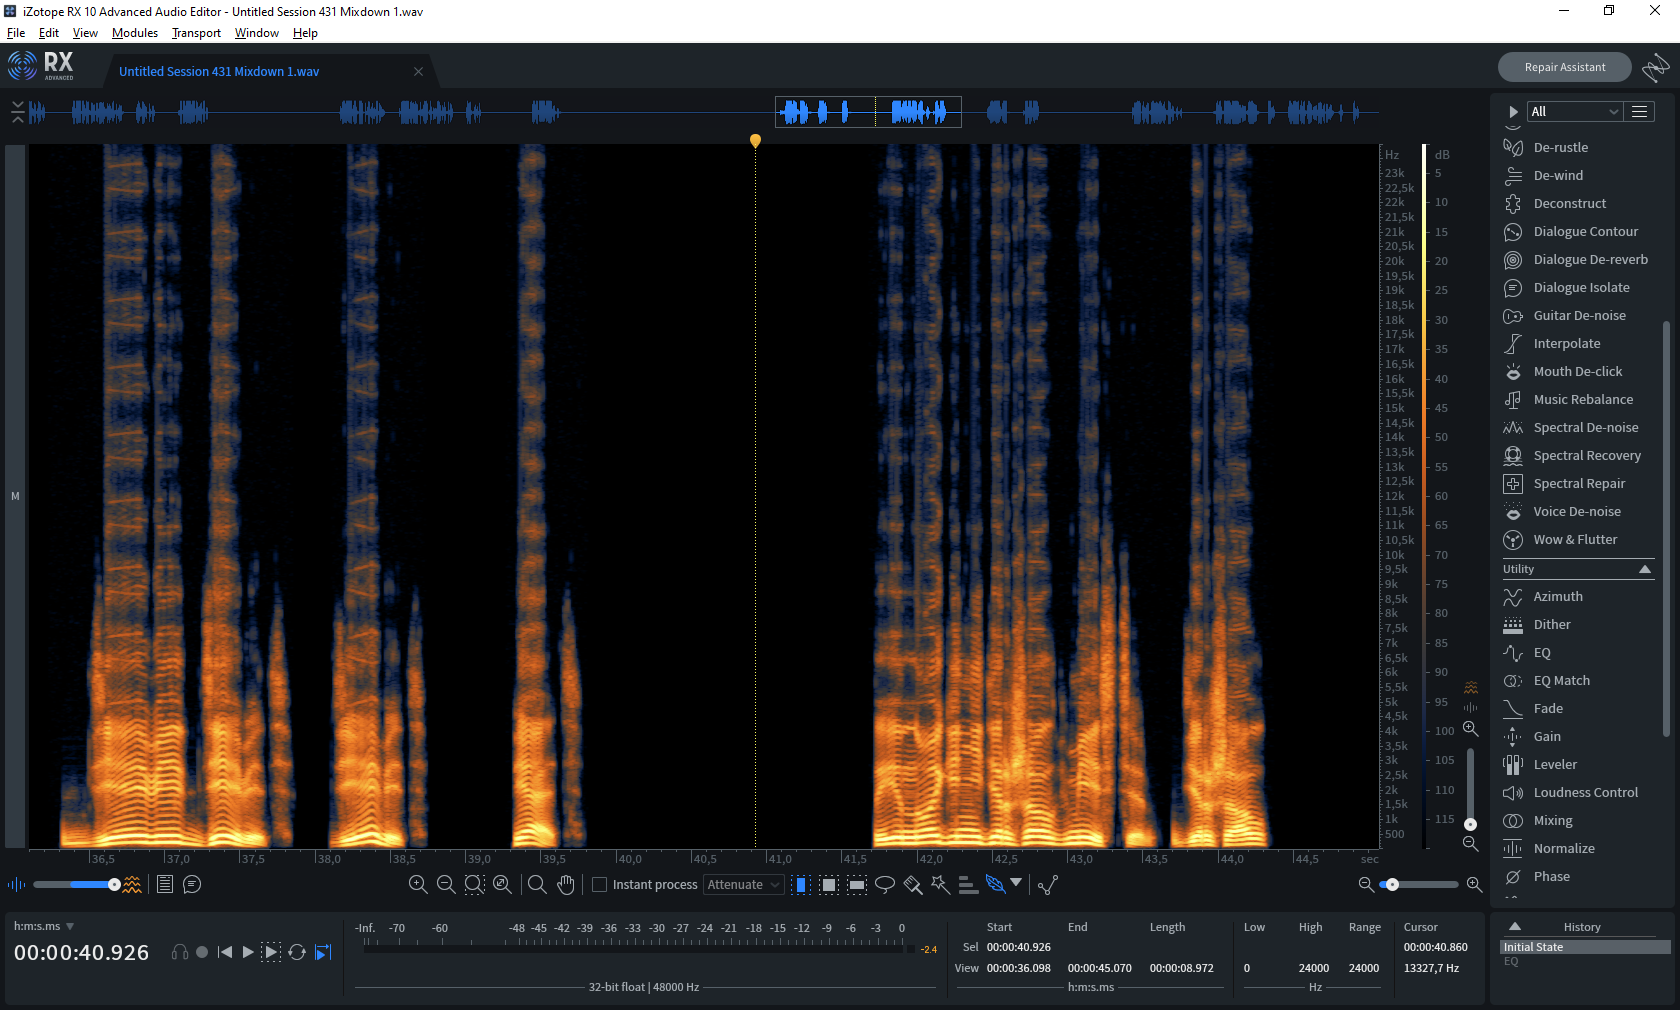Open the Attenuate instant process dropdown
This screenshot has width=1680, height=1010.
click(744, 885)
